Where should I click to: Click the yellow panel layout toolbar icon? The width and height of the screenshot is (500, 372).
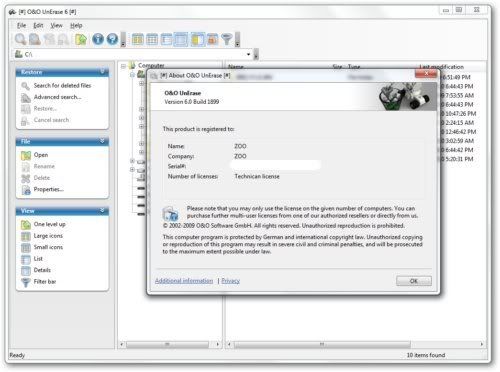(197, 39)
